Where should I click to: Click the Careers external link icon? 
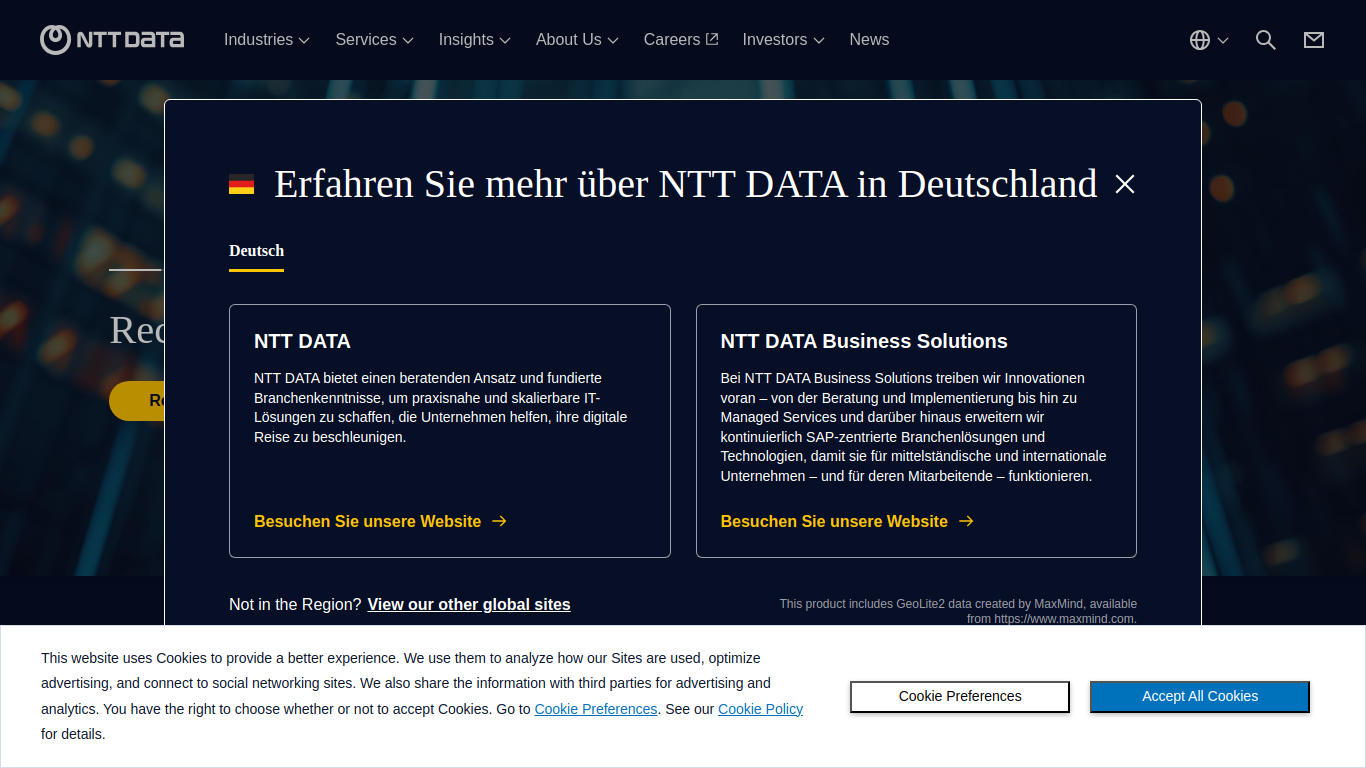point(712,39)
